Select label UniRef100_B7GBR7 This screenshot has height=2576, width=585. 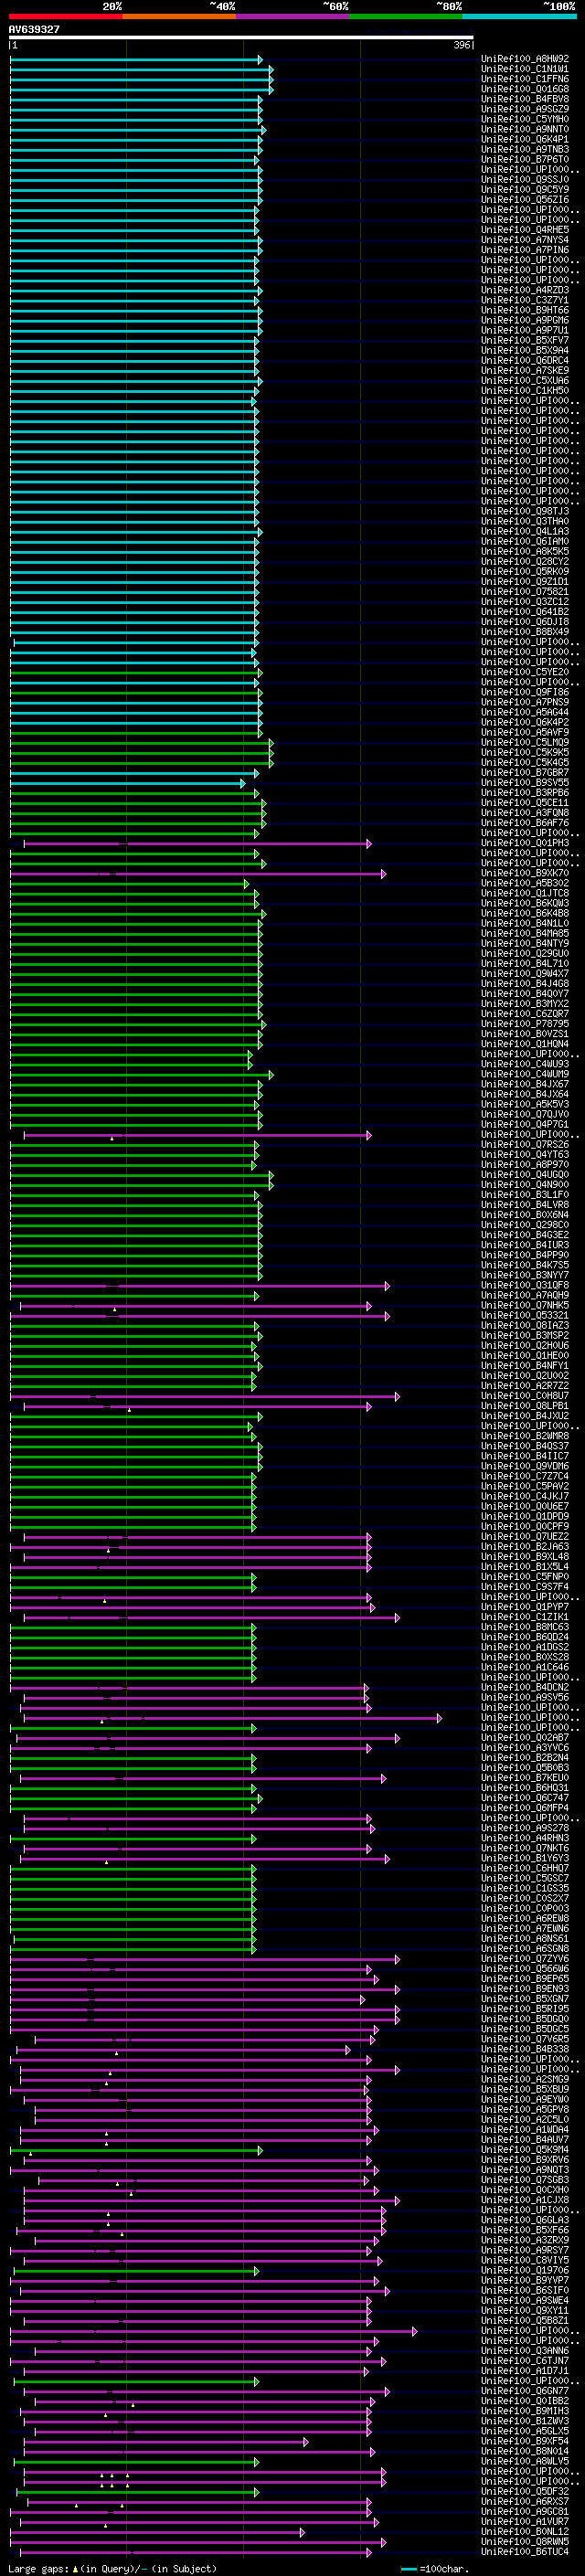tap(525, 772)
